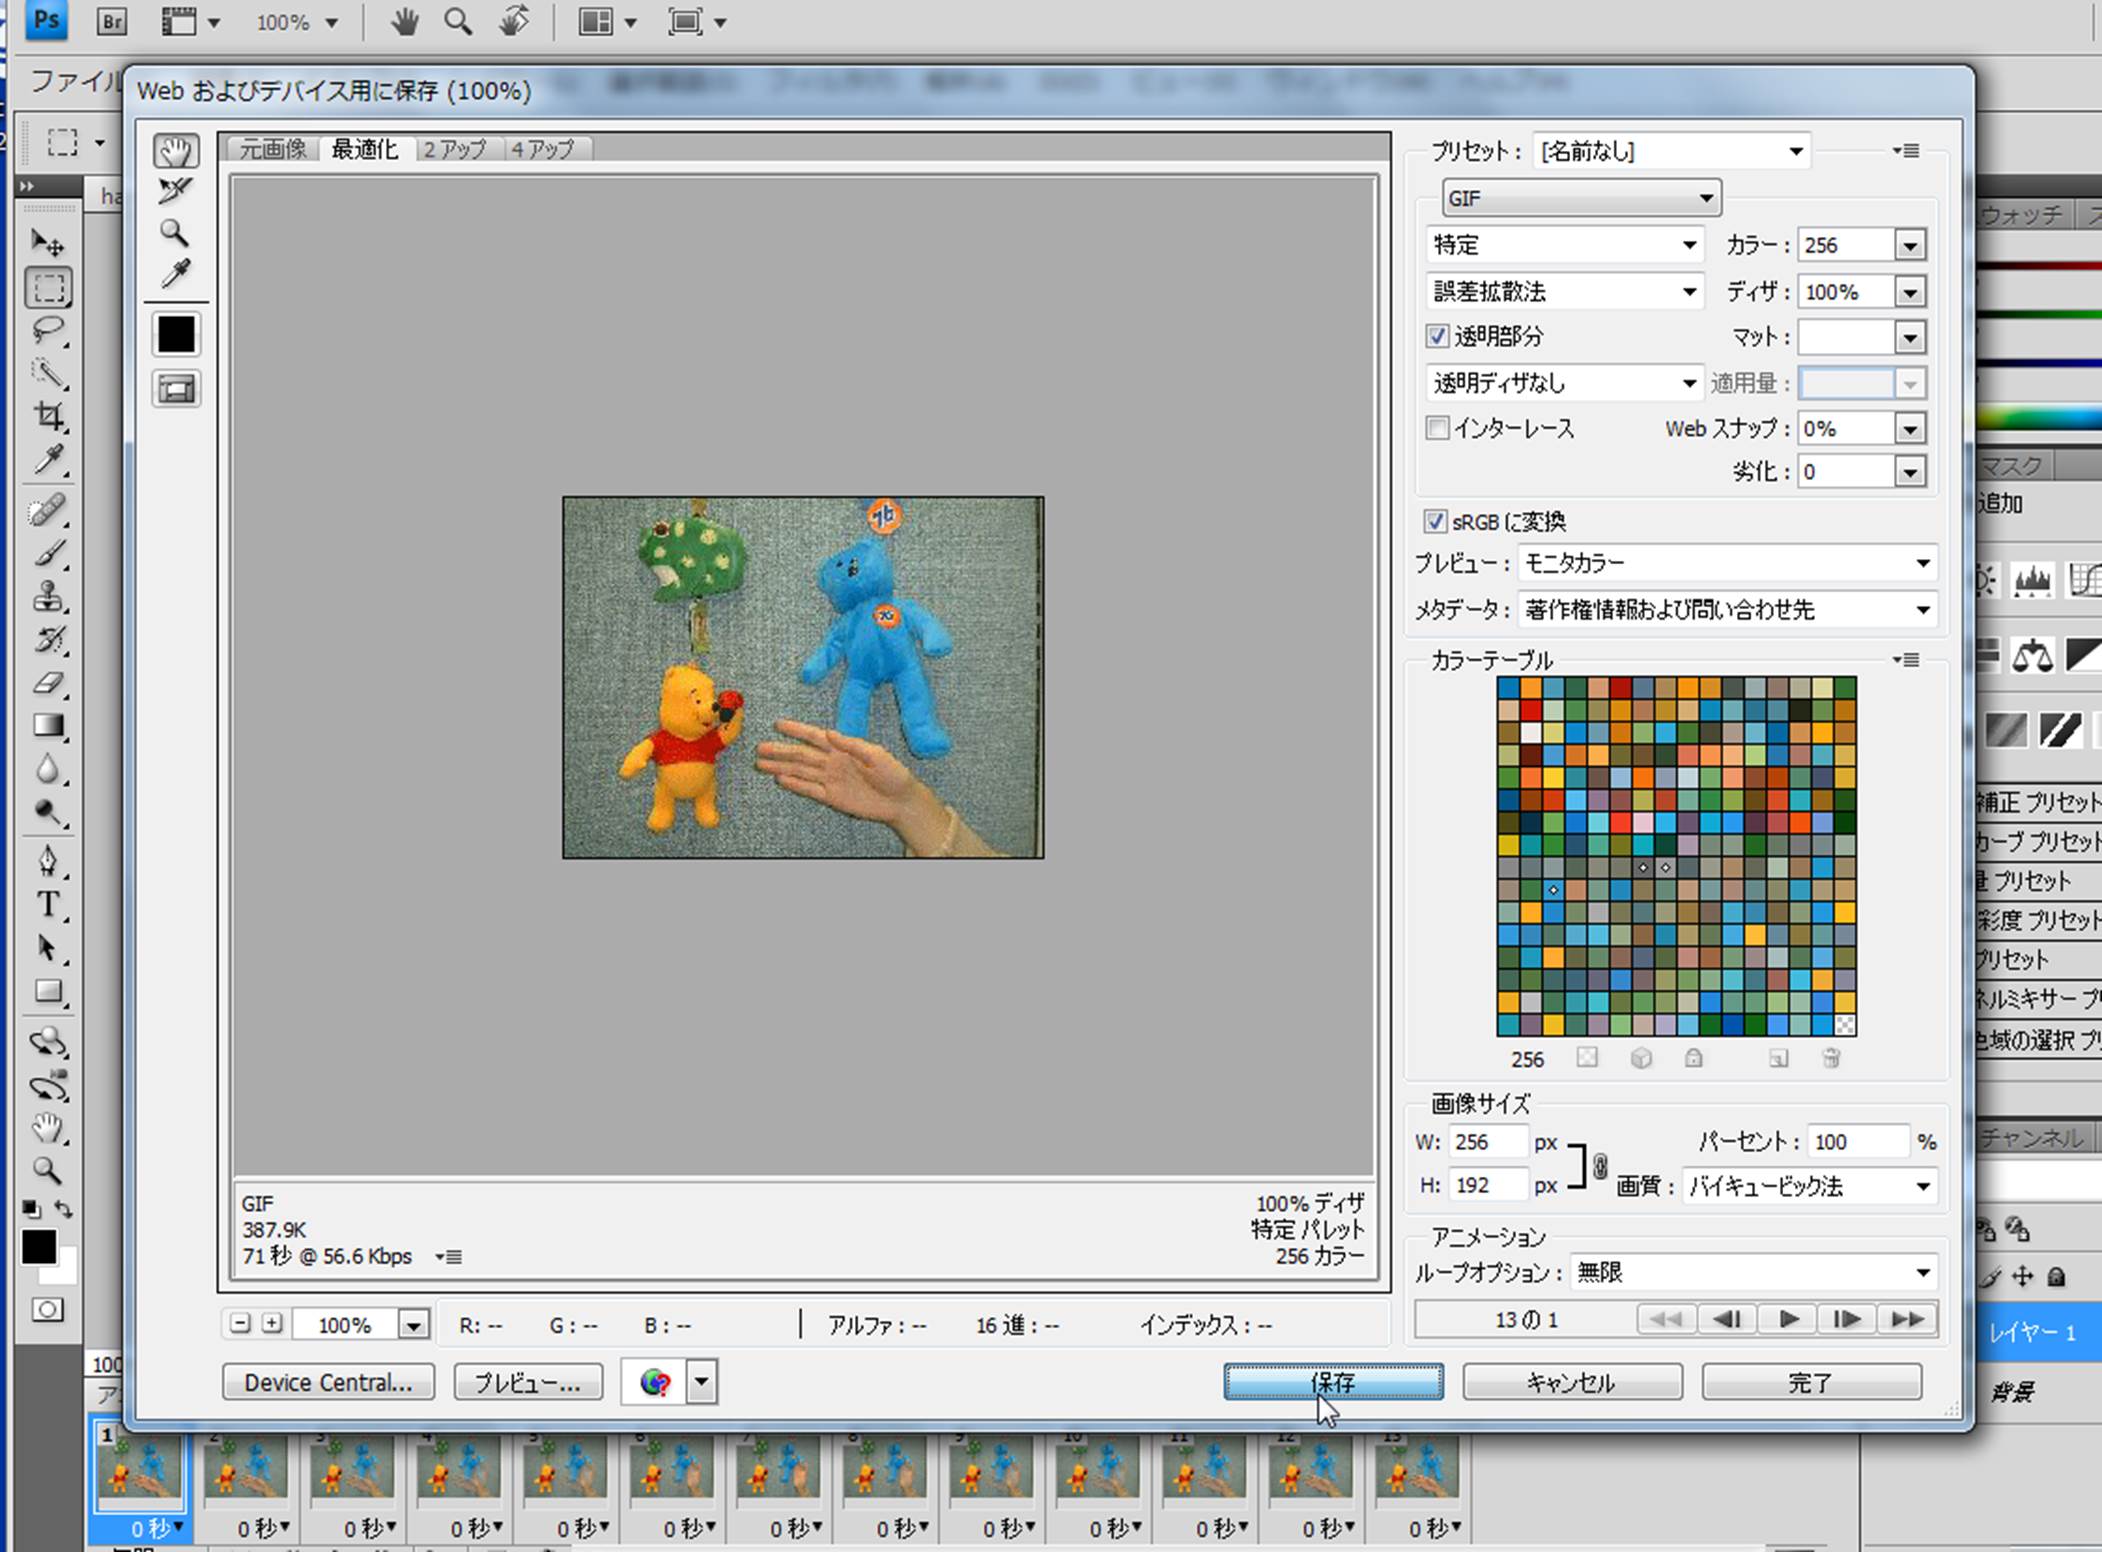2102x1552 pixels.
Task: Click the キャンセル button
Action: pos(1571,1382)
